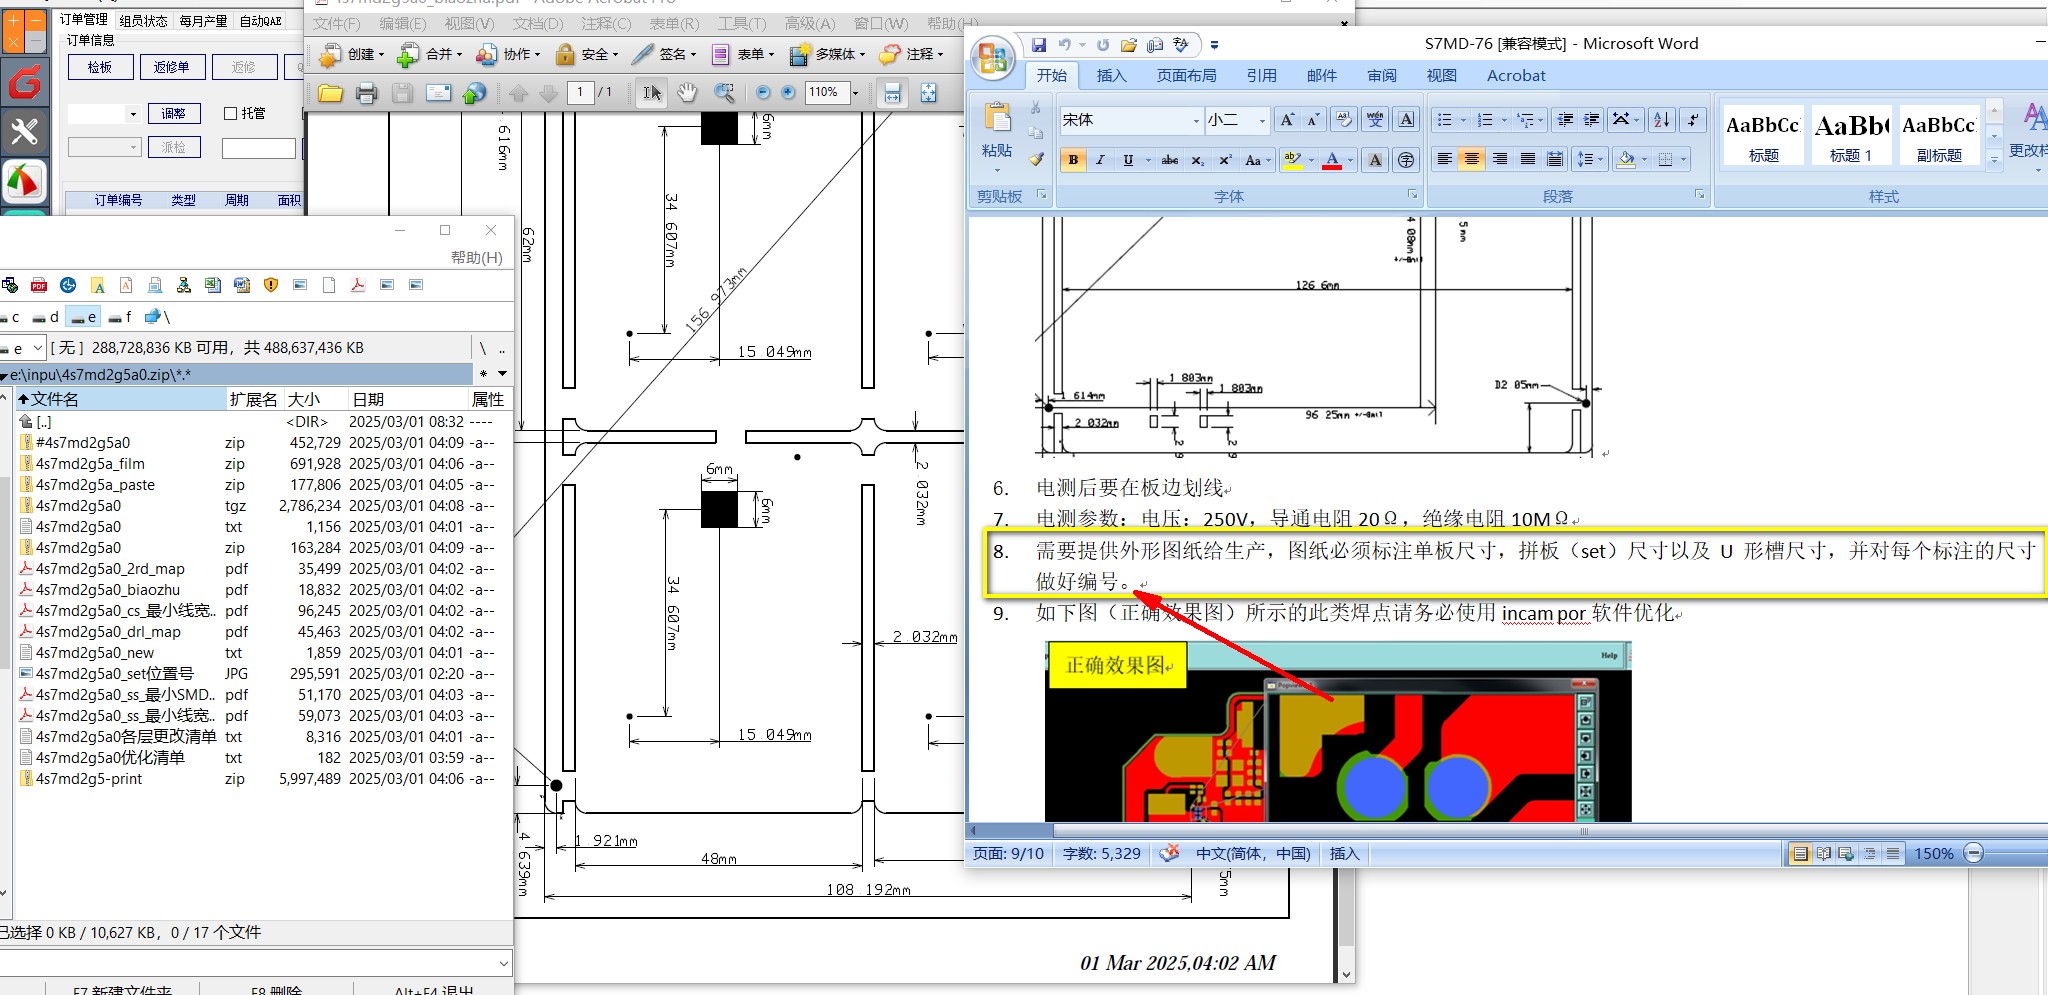Image resolution: width=2048 pixels, height=995 pixels.
Task: Switch to 页面布局 ribbon tab
Action: [x=1187, y=75]
